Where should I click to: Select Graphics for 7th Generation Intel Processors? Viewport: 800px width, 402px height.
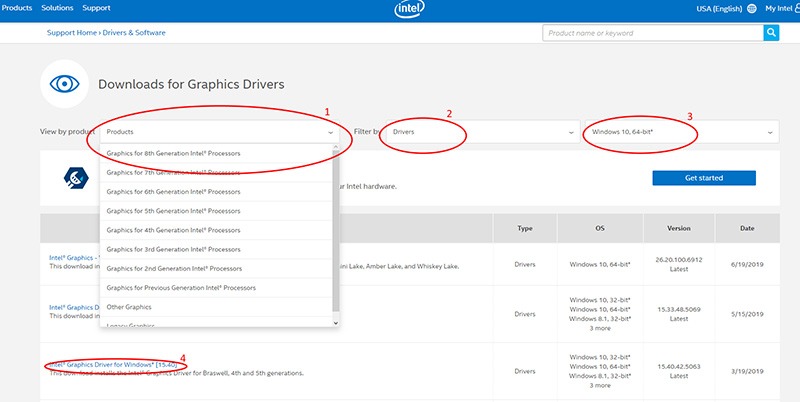pos(216,172)
